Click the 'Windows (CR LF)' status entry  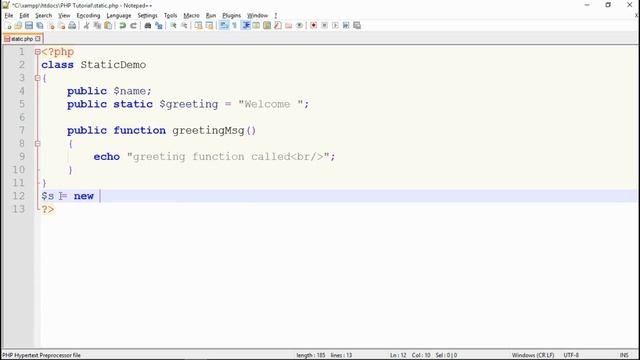[533, 355]
